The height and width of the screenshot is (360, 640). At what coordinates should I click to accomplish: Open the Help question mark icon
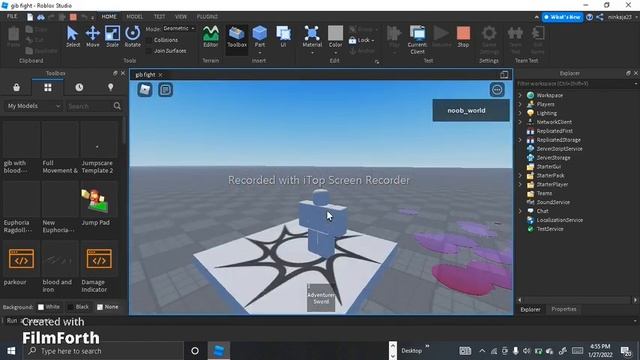click(x=589, y=17)
